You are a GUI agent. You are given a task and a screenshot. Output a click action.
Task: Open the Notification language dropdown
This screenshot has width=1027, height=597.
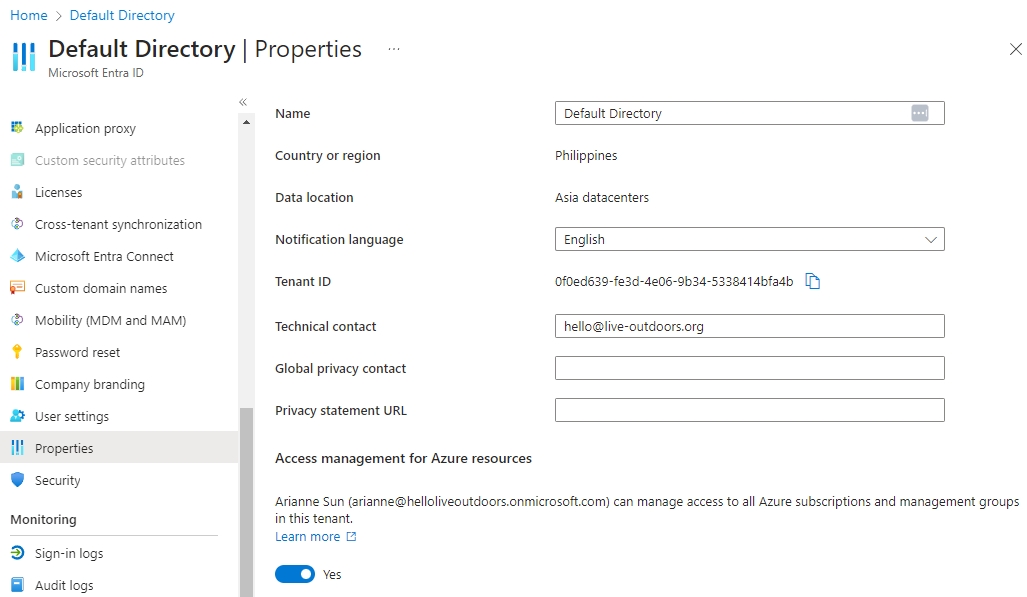[x=749, y=240]
